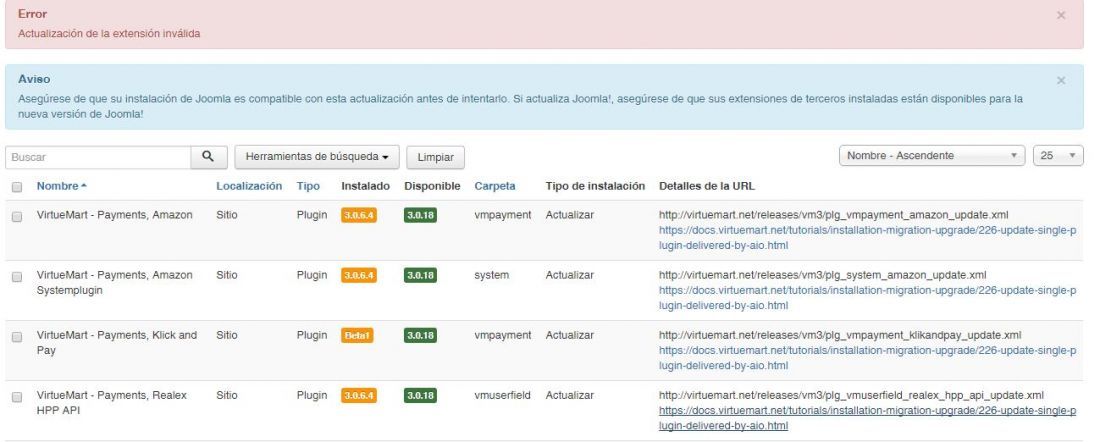Click 3.0.18 badge in Amazon Systemplugin row

click(x=420, y=276)
